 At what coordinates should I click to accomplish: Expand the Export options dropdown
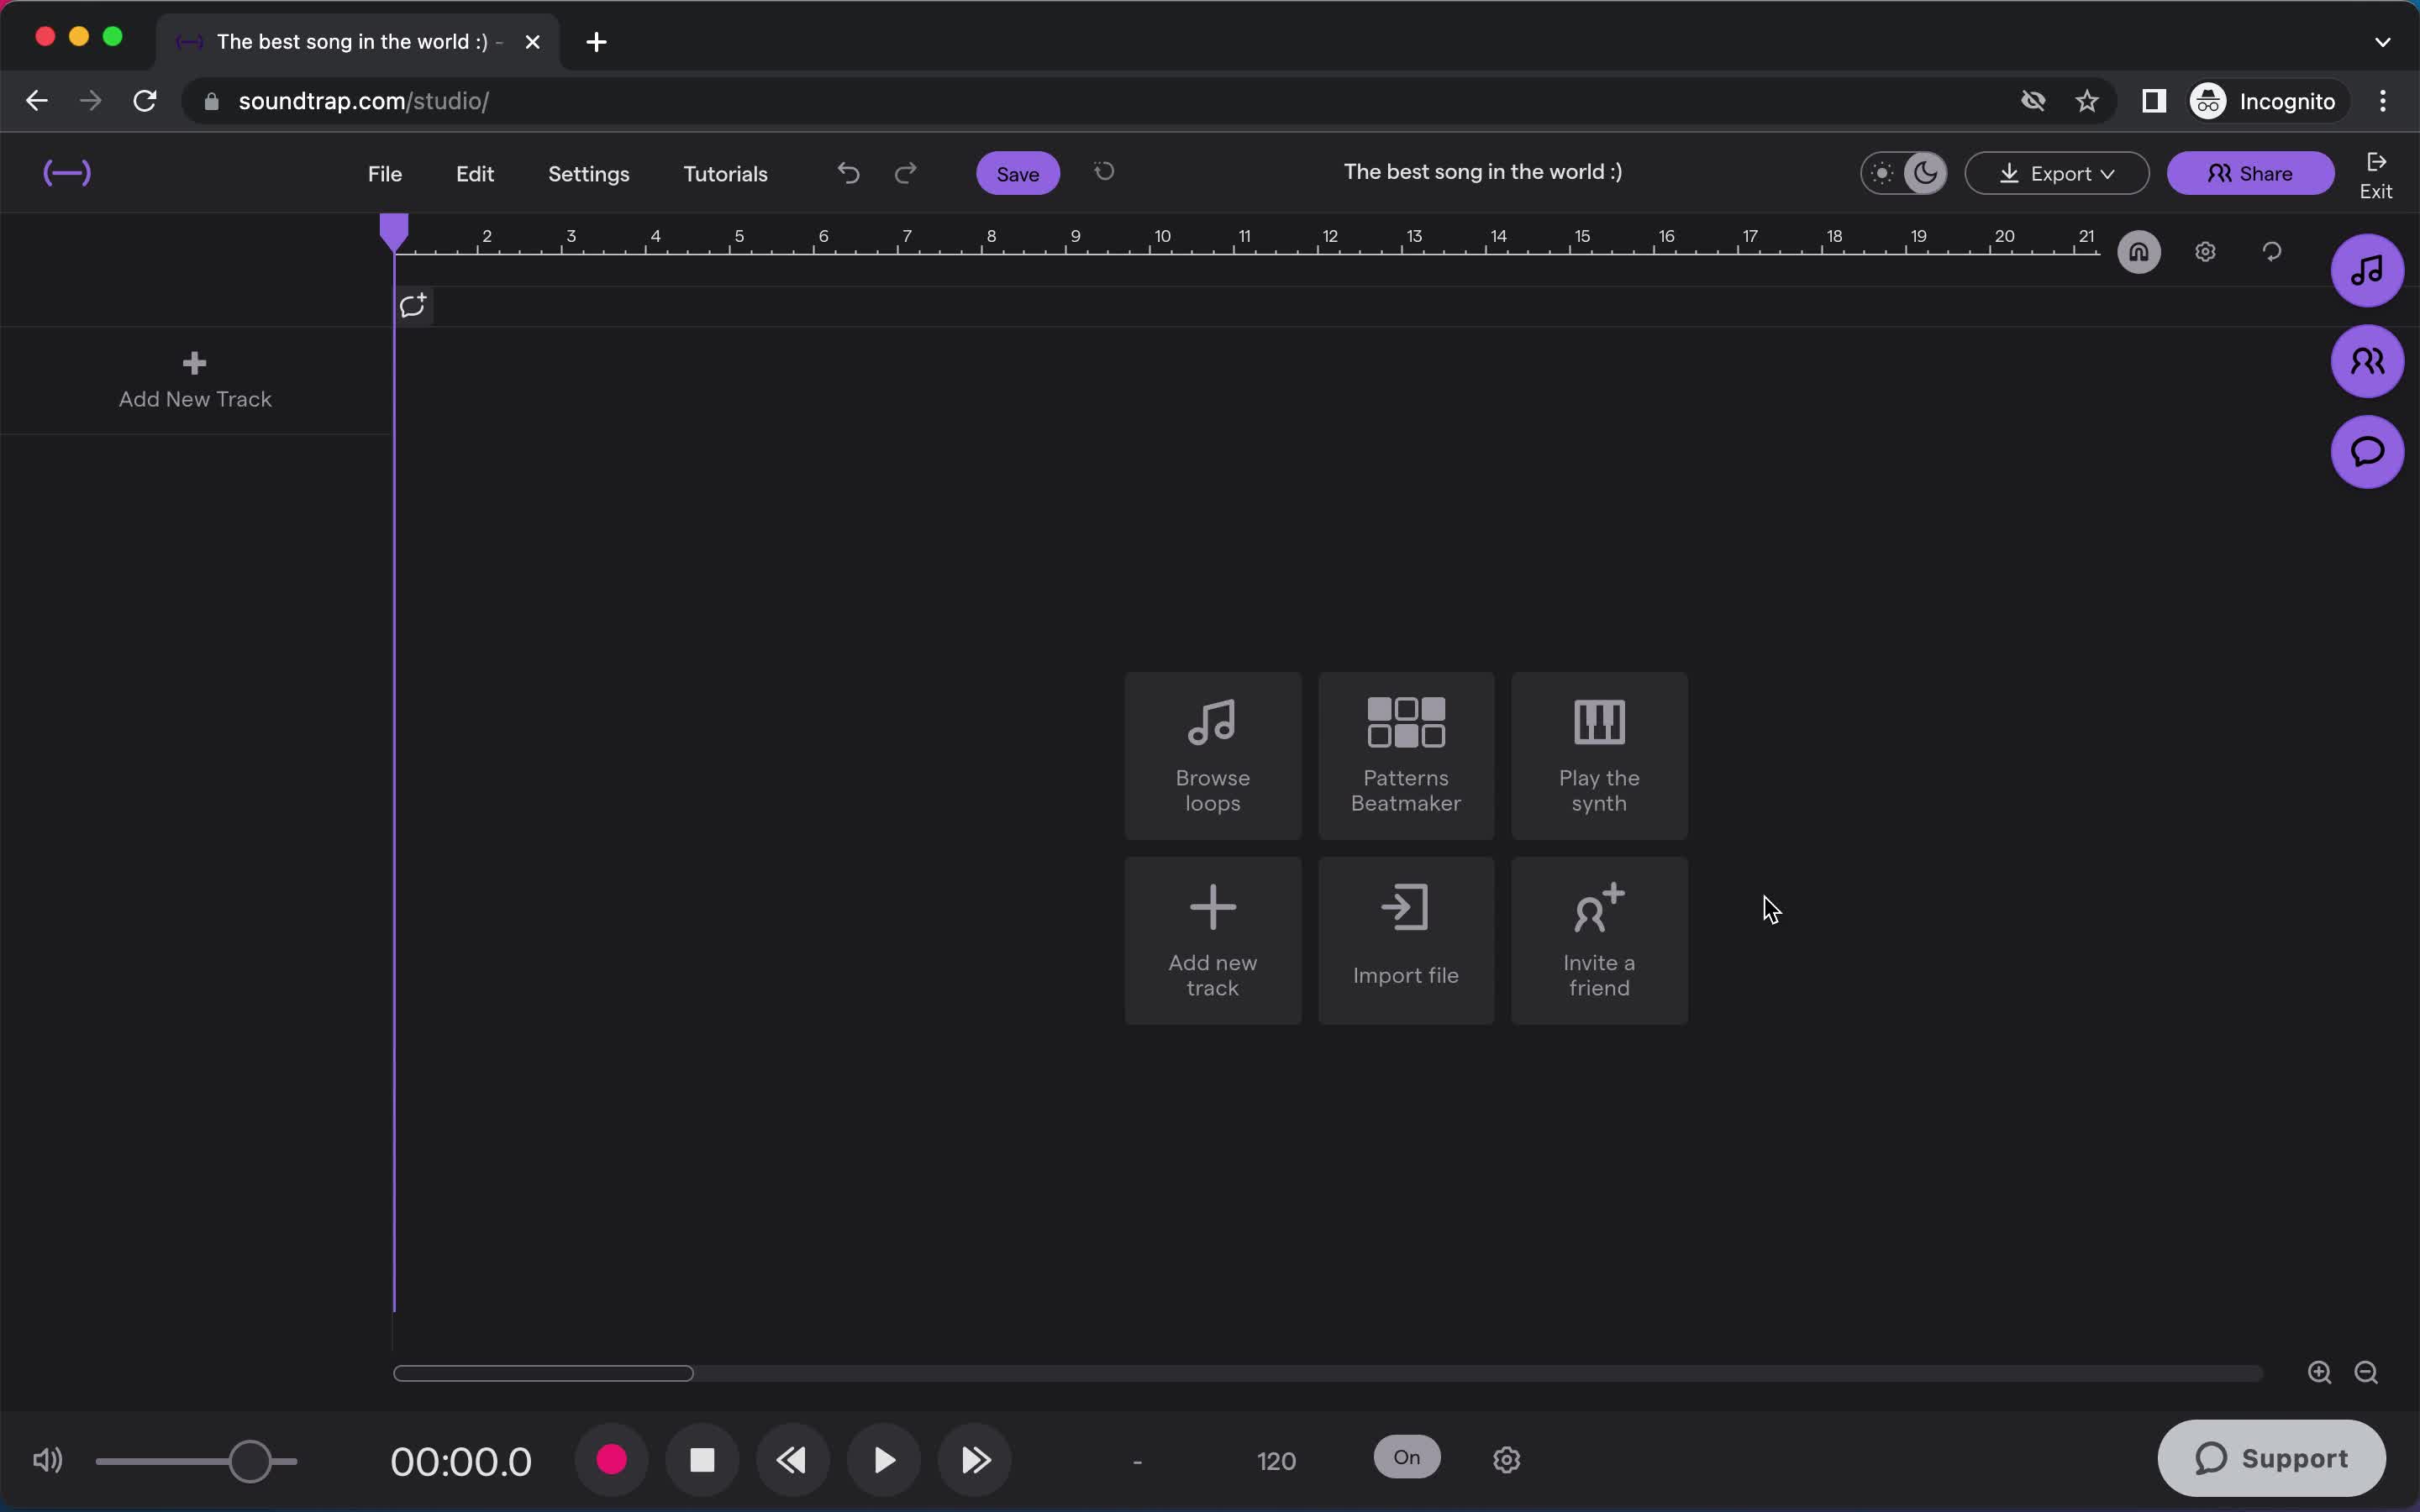pos(2056,172)
